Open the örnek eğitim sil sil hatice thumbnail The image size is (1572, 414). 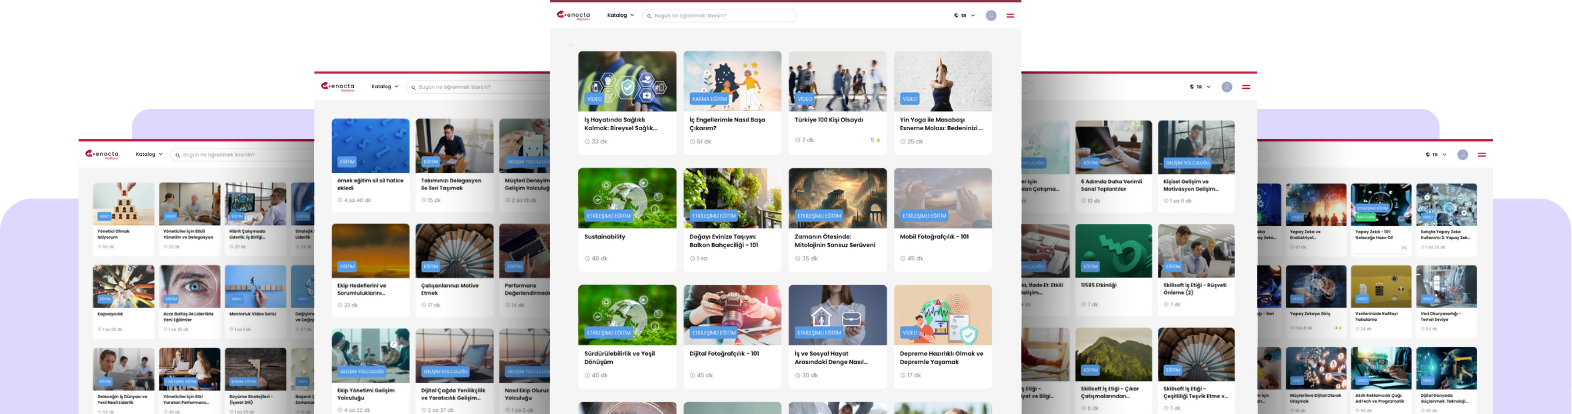coord(370,146)
